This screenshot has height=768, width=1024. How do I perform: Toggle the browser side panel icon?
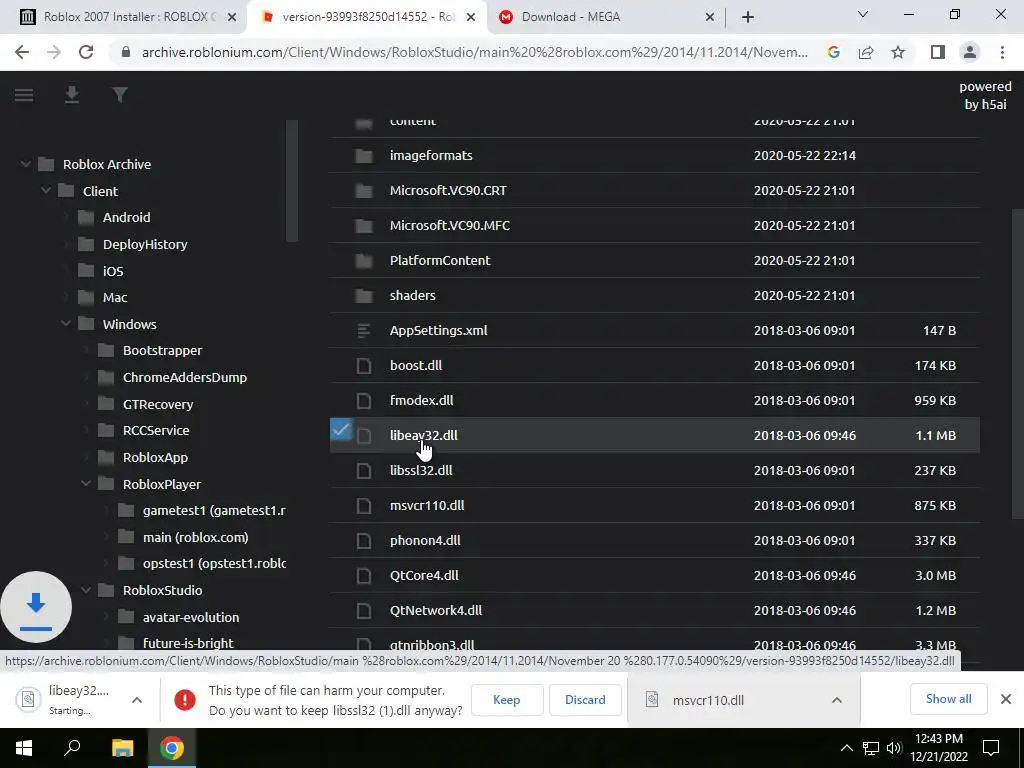click(x=938, y=52)
